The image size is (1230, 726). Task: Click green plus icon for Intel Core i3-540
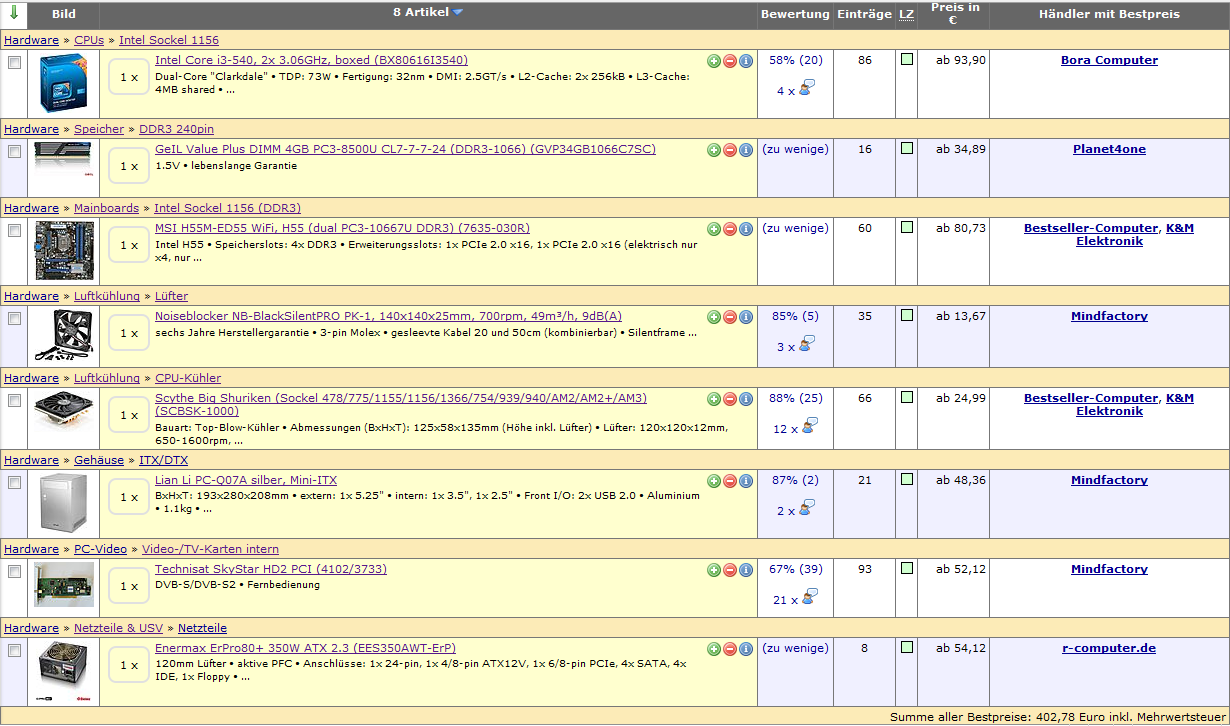point(713,61)
